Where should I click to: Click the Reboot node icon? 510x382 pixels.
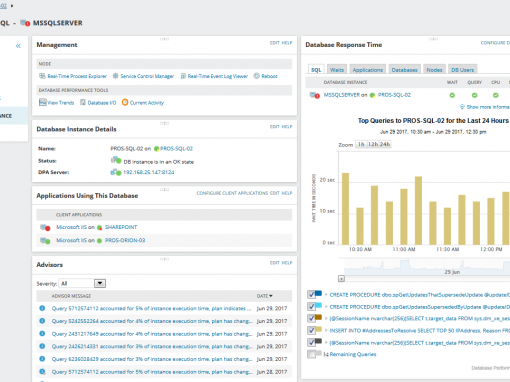pyautogui.click(x=256, y=76)
